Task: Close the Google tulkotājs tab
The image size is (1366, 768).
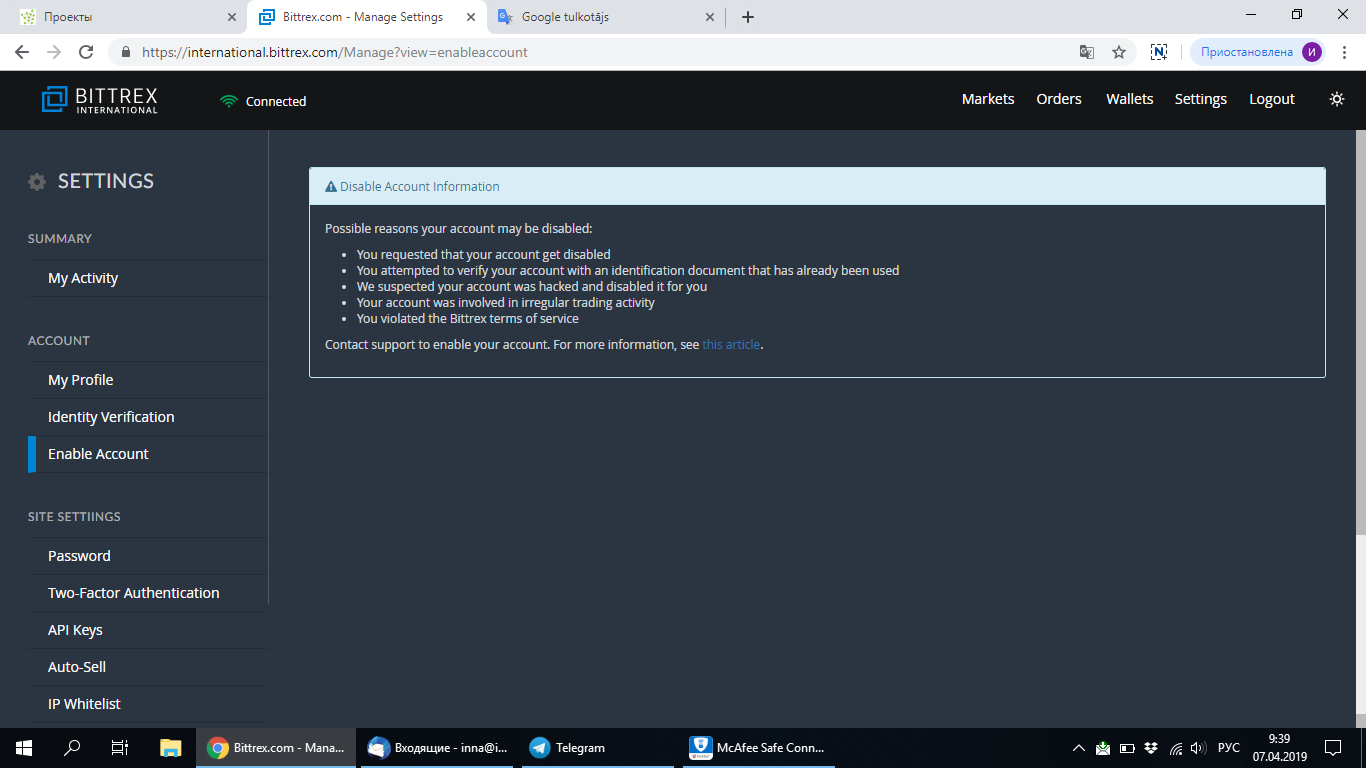Action: coord(710,17)
